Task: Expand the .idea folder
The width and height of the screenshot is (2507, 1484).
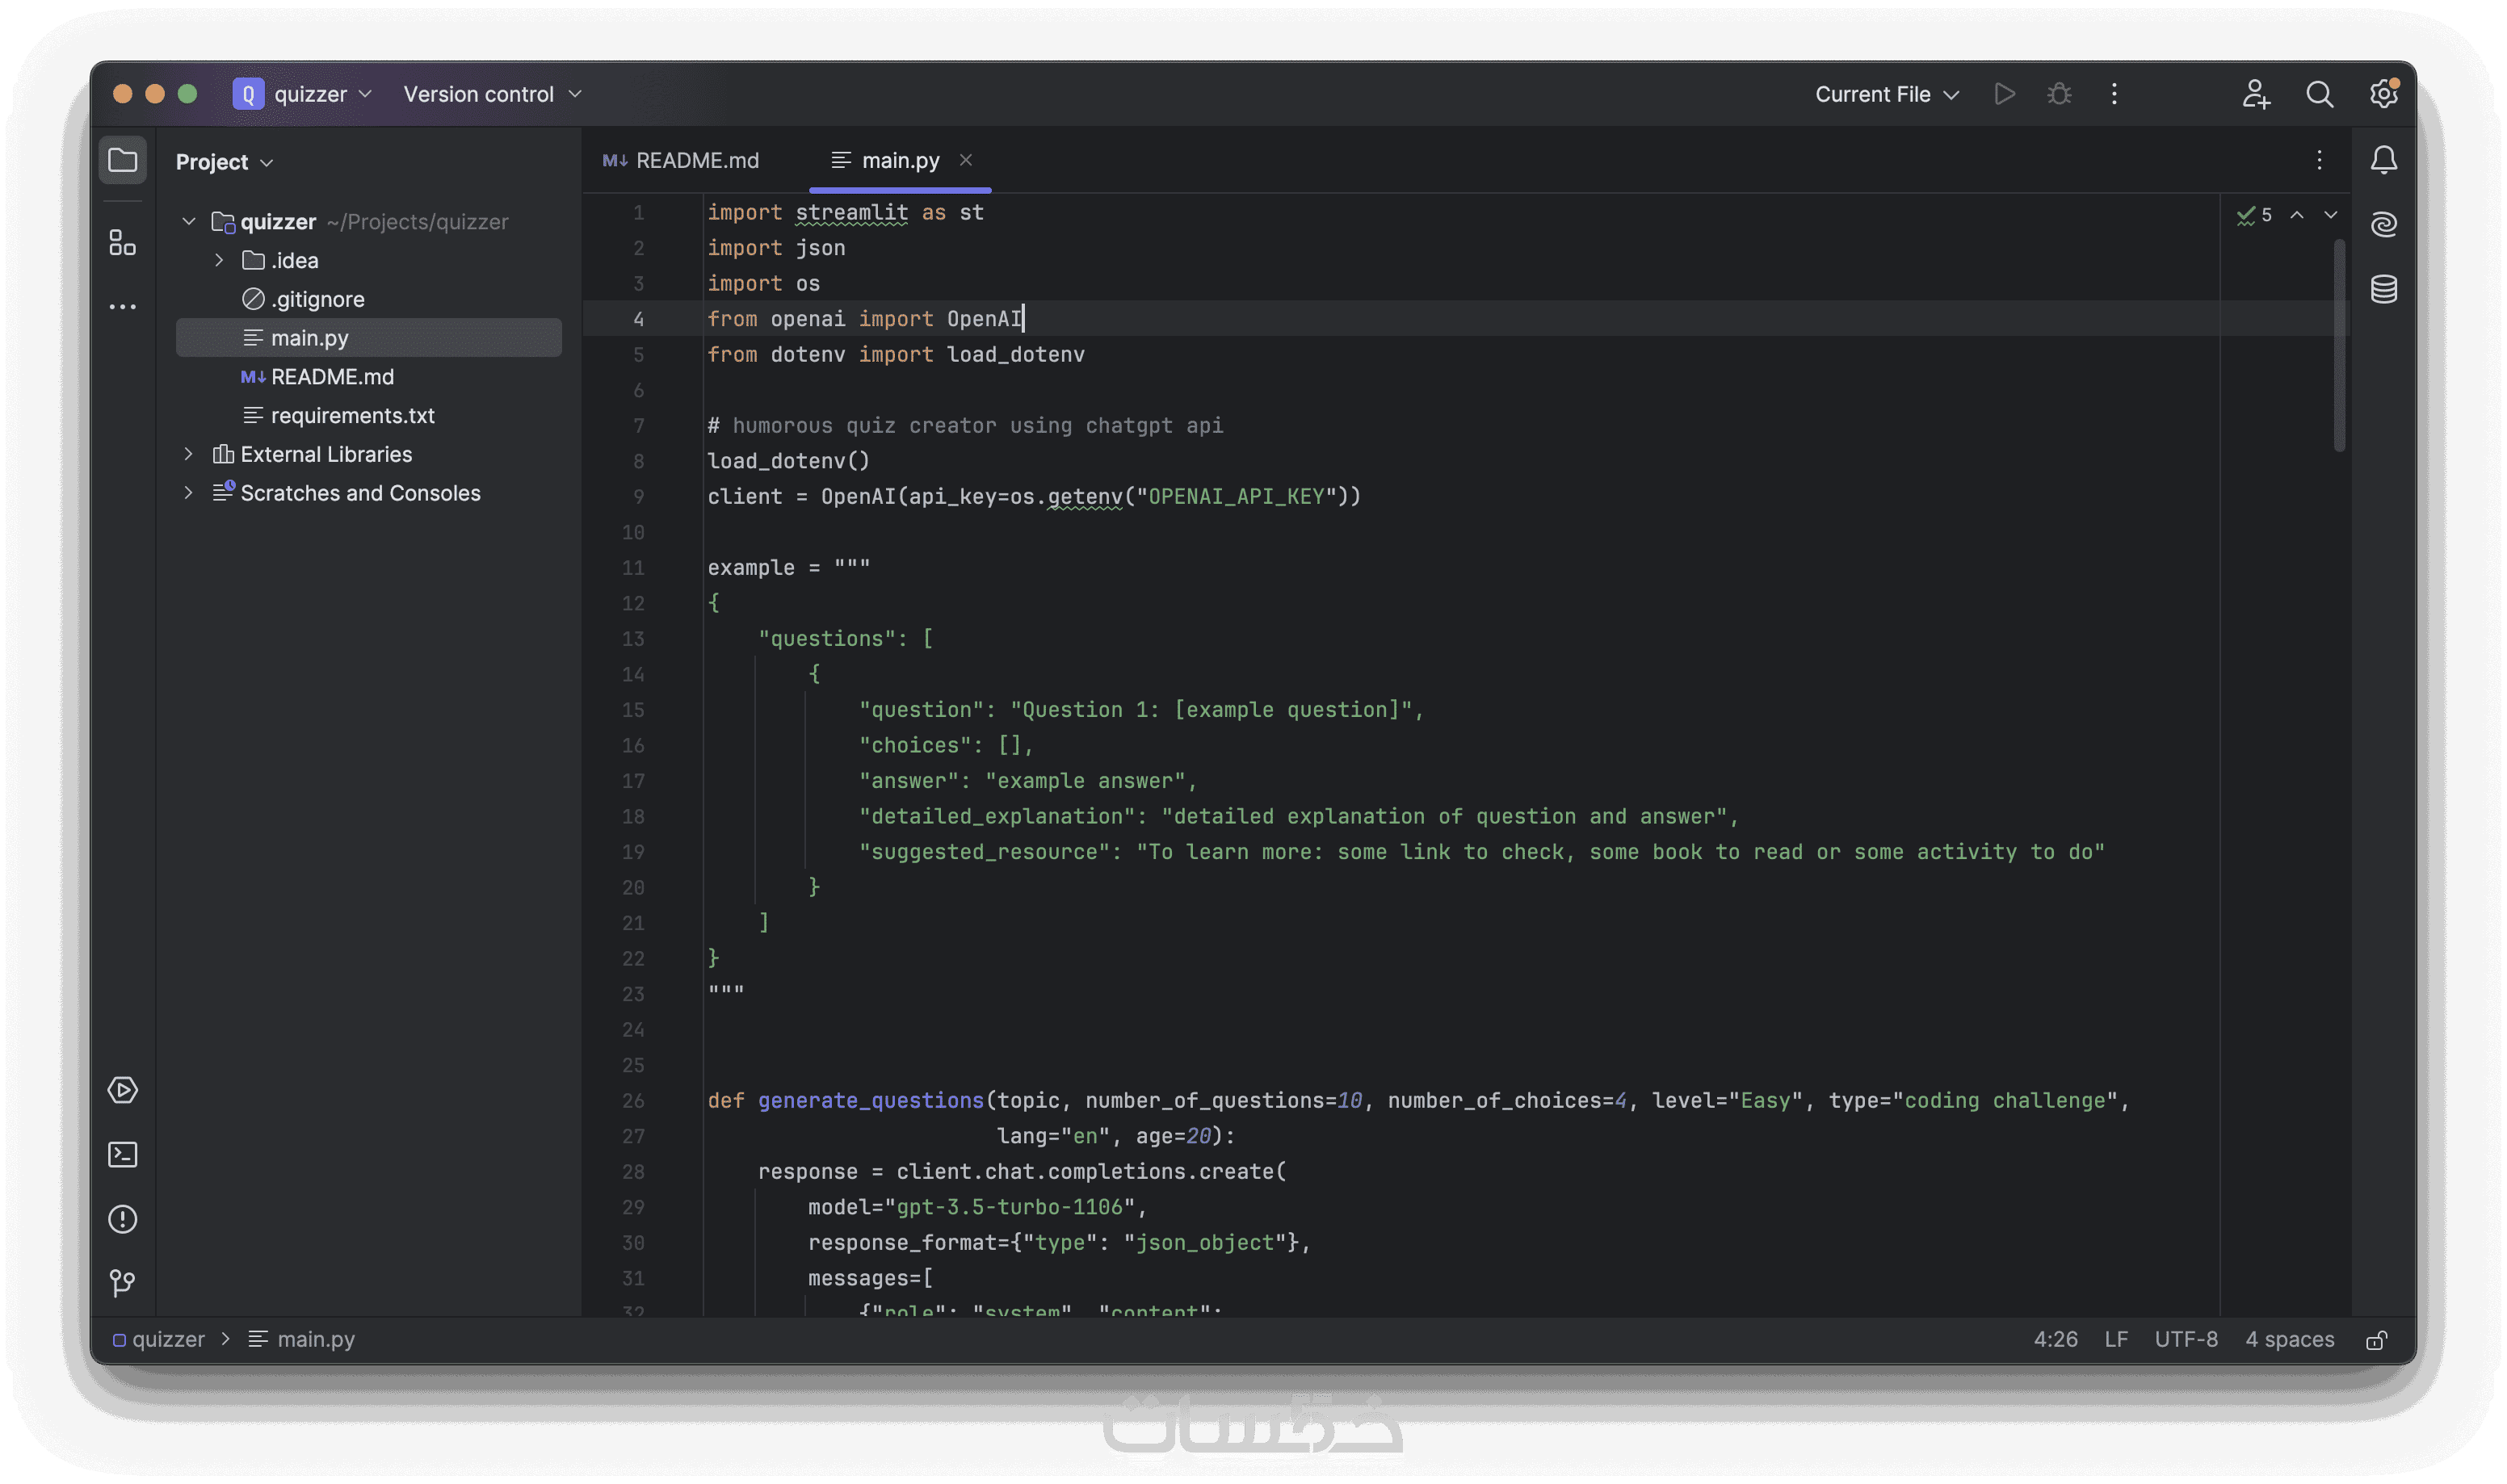Action: 219,260
